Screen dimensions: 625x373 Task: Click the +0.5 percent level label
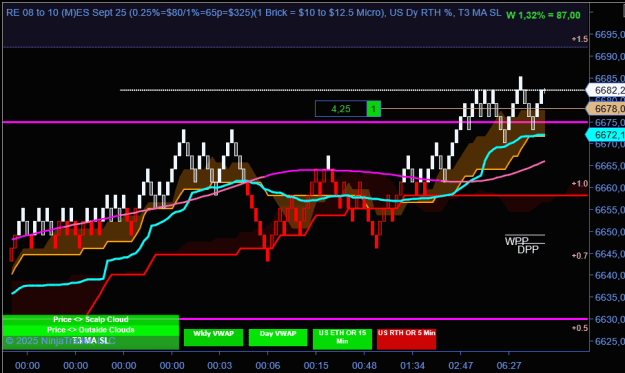(x=580, y=328)
